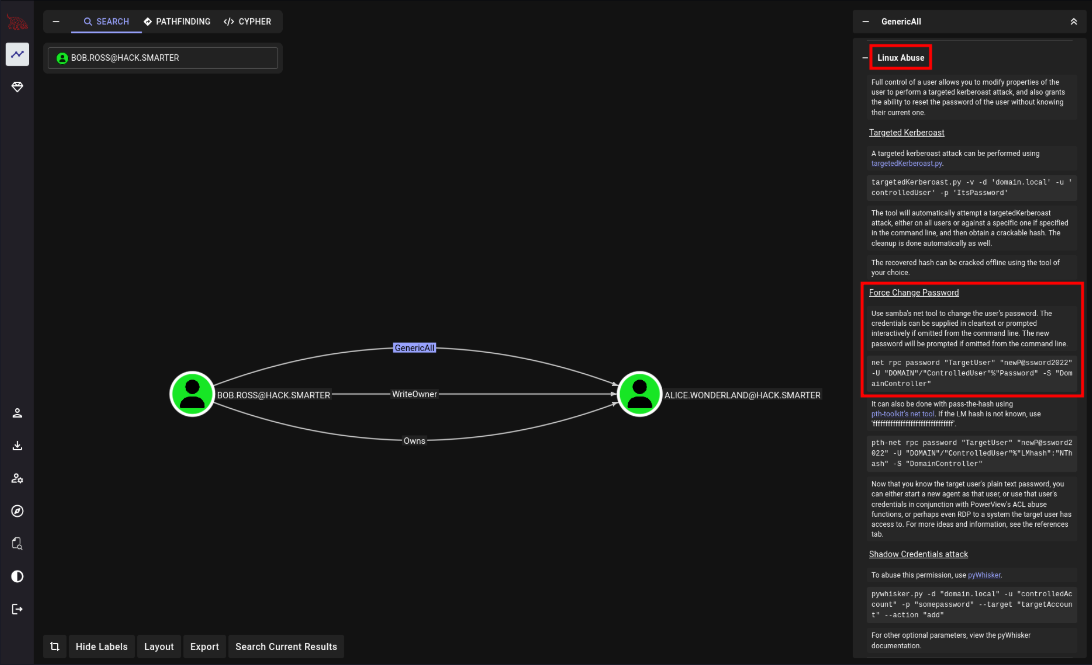Open Administration user-gear icon
The image size is (1092, 665).
(x=17, y=479)
